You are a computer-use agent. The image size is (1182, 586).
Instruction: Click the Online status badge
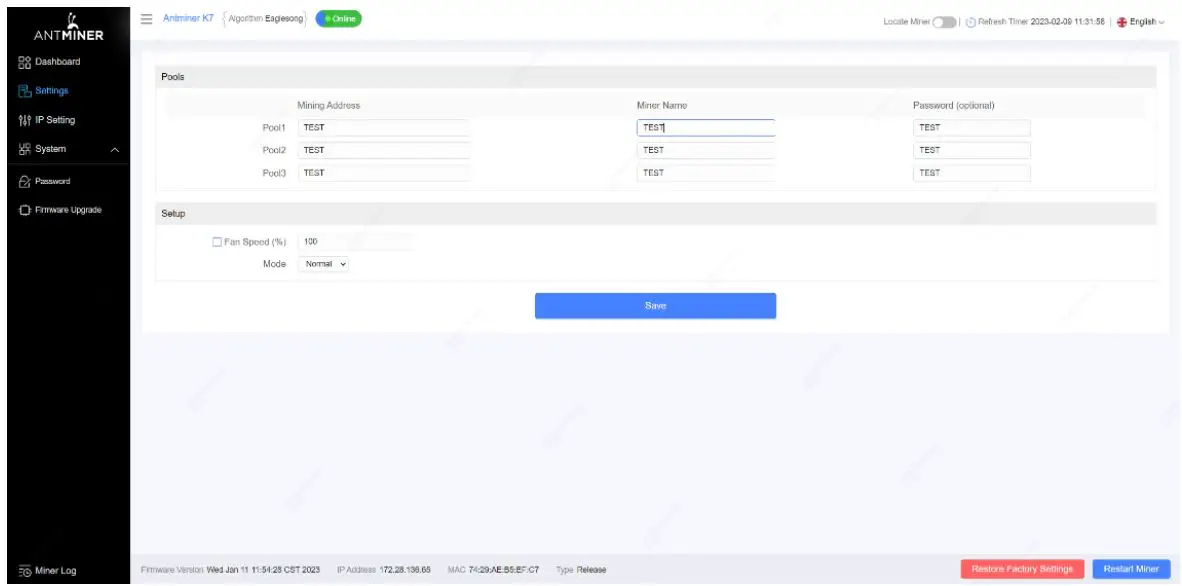point(338,19)
